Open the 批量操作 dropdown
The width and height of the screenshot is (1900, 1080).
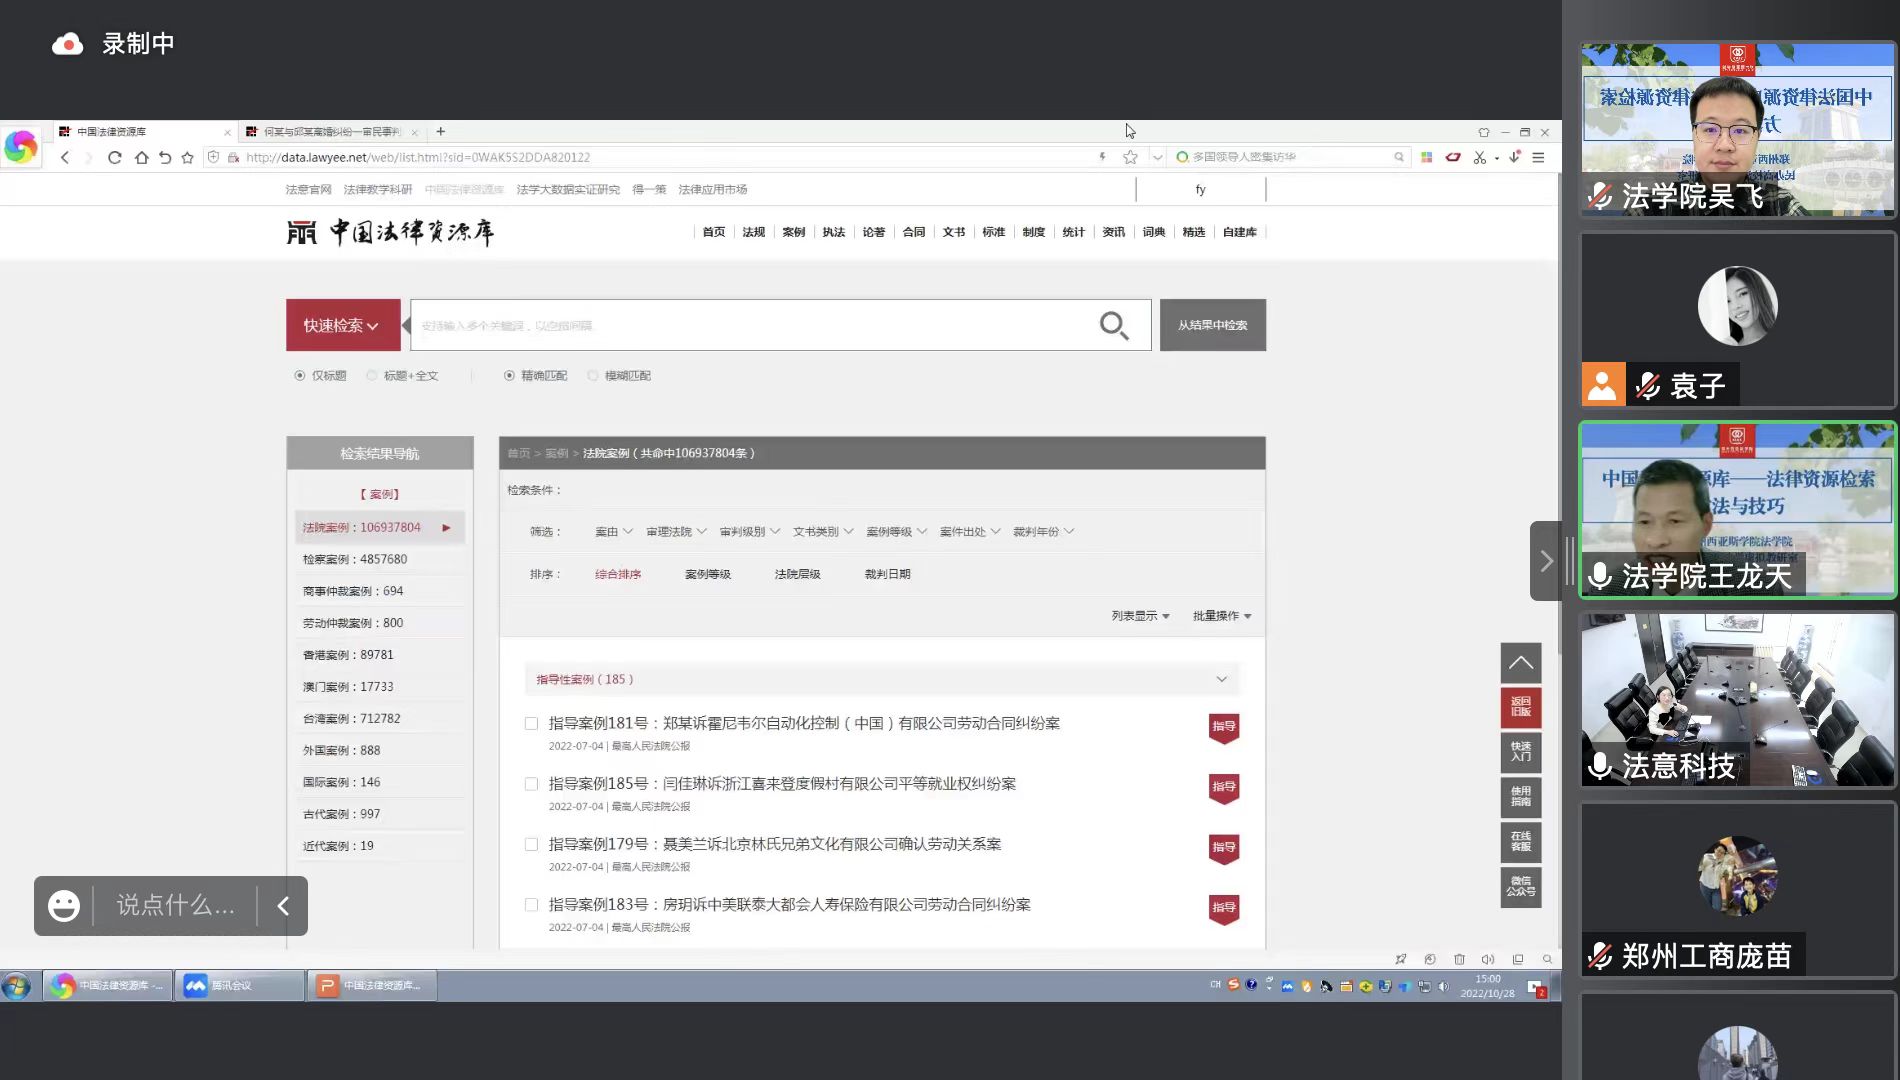click(x=1222, y=616)
